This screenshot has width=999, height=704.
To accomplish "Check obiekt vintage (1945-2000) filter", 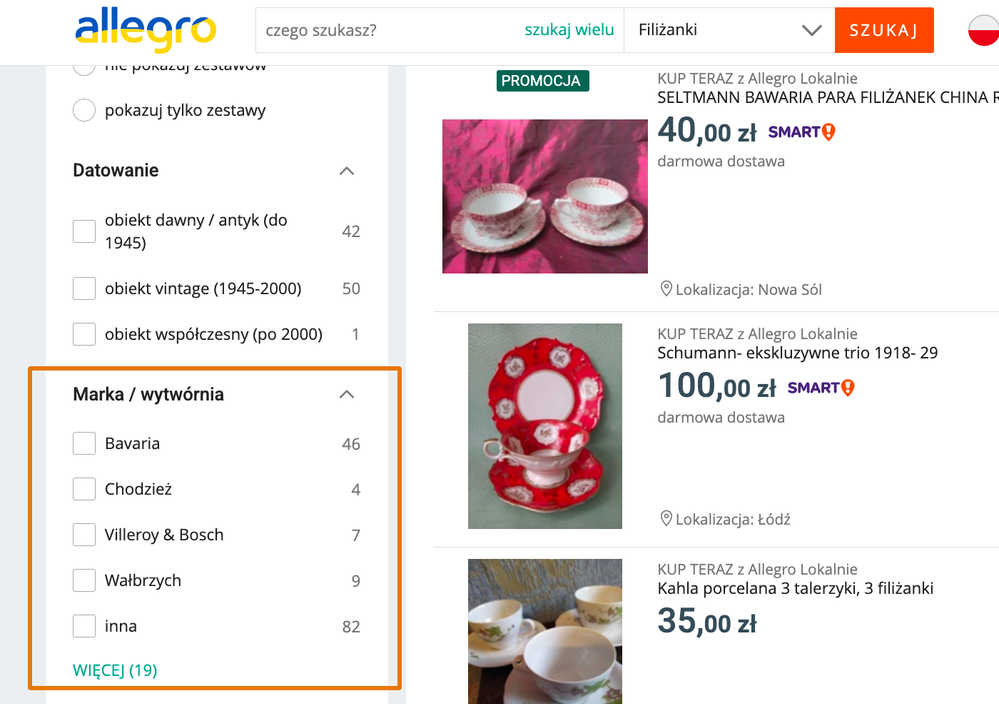I will 84,289.
